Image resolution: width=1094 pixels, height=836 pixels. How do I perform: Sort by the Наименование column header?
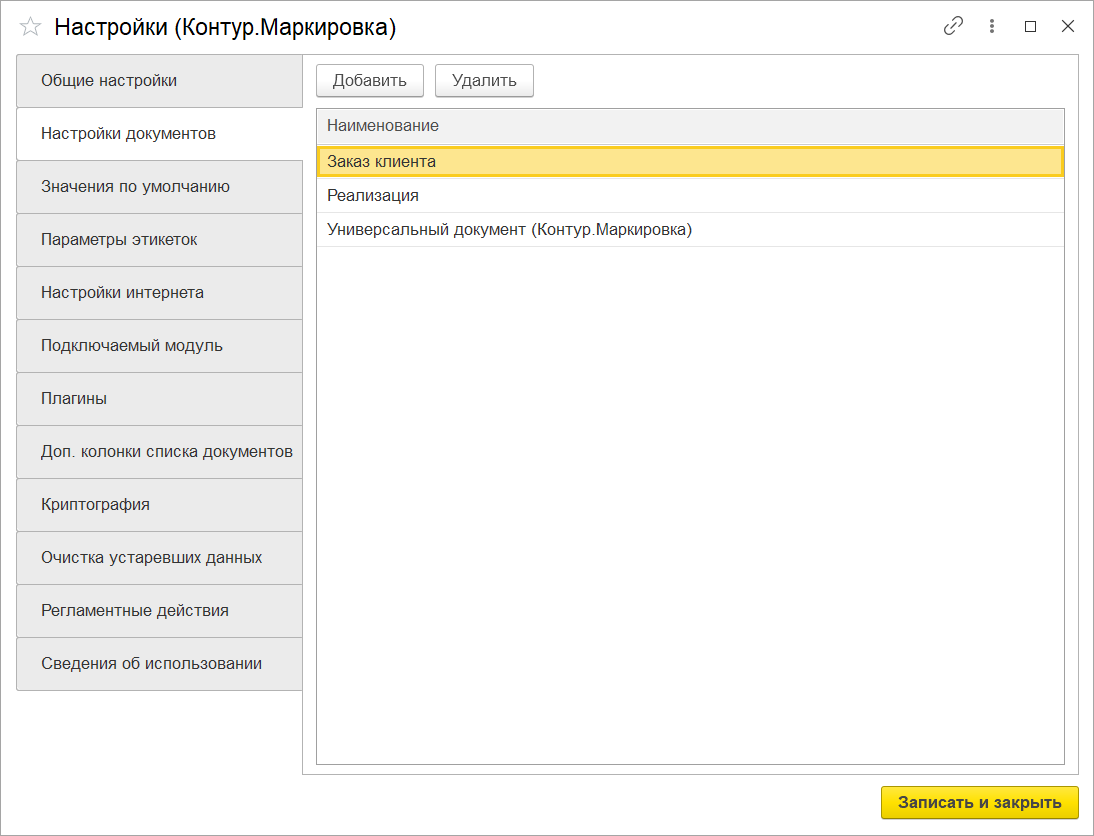(690, 126)
